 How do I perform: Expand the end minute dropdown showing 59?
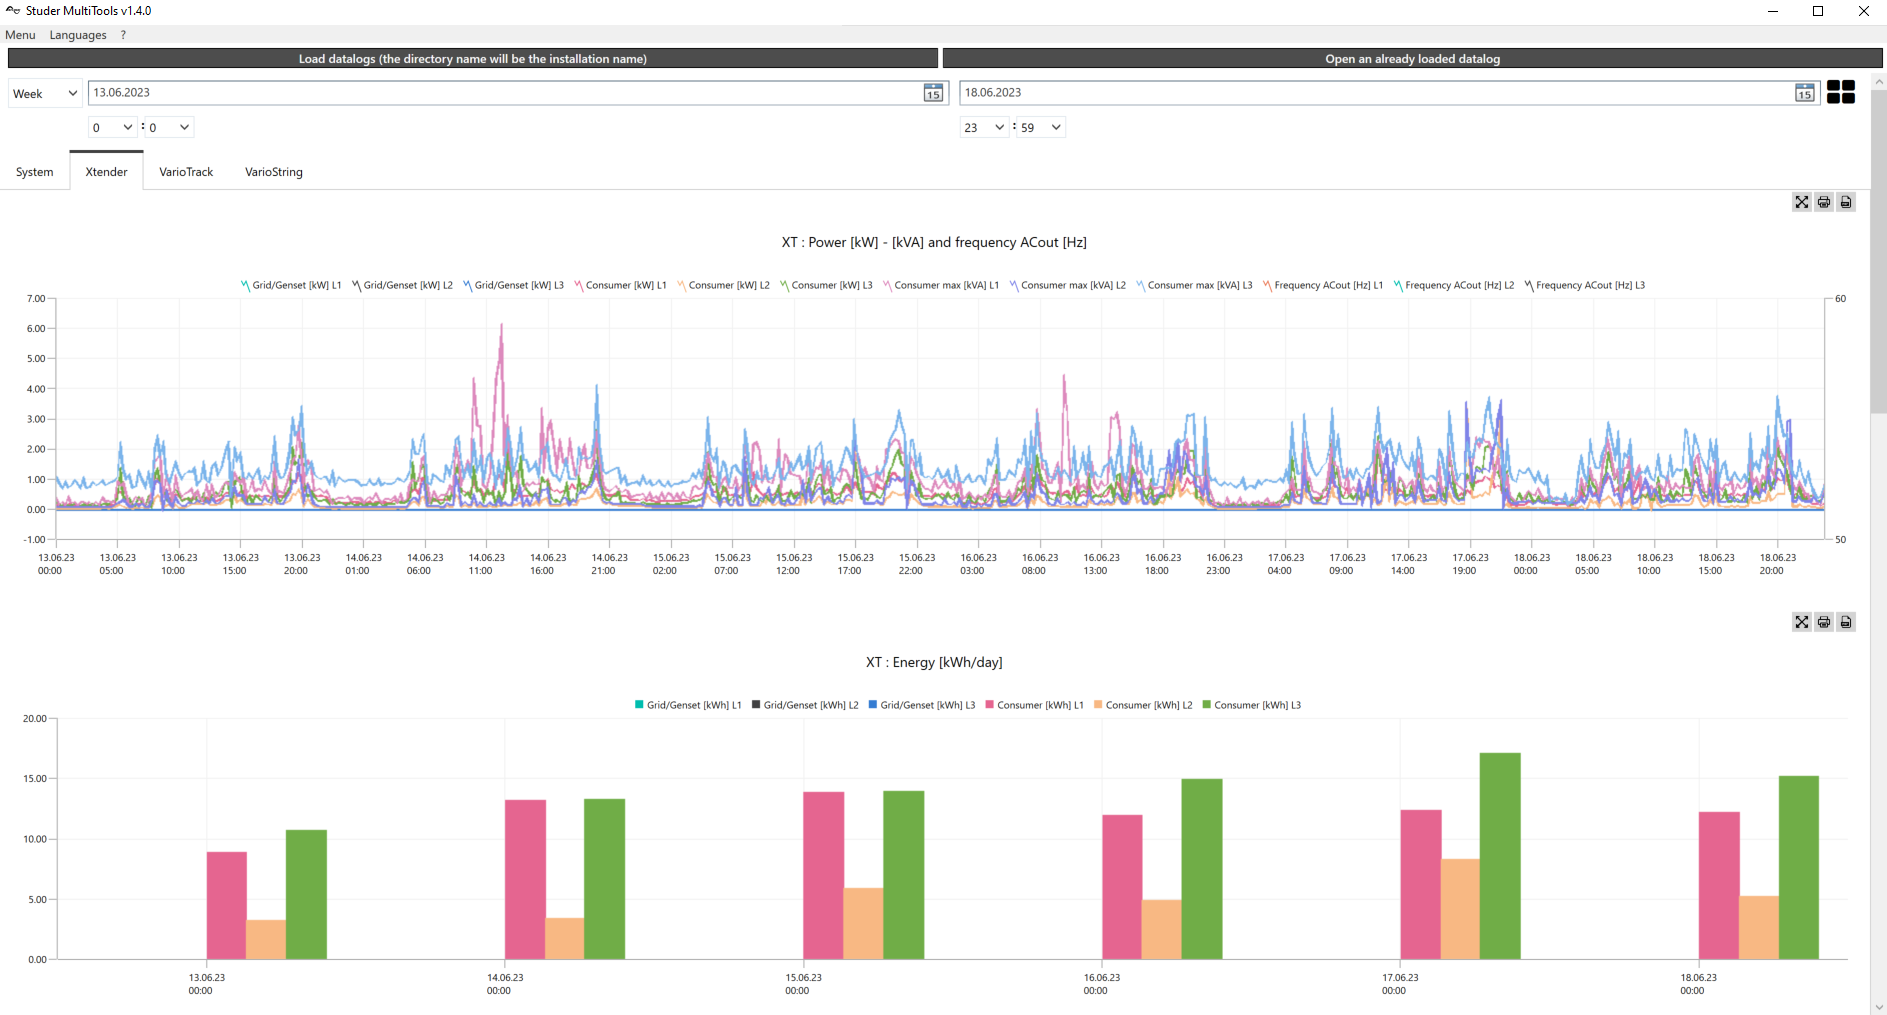pos(1041,128)
